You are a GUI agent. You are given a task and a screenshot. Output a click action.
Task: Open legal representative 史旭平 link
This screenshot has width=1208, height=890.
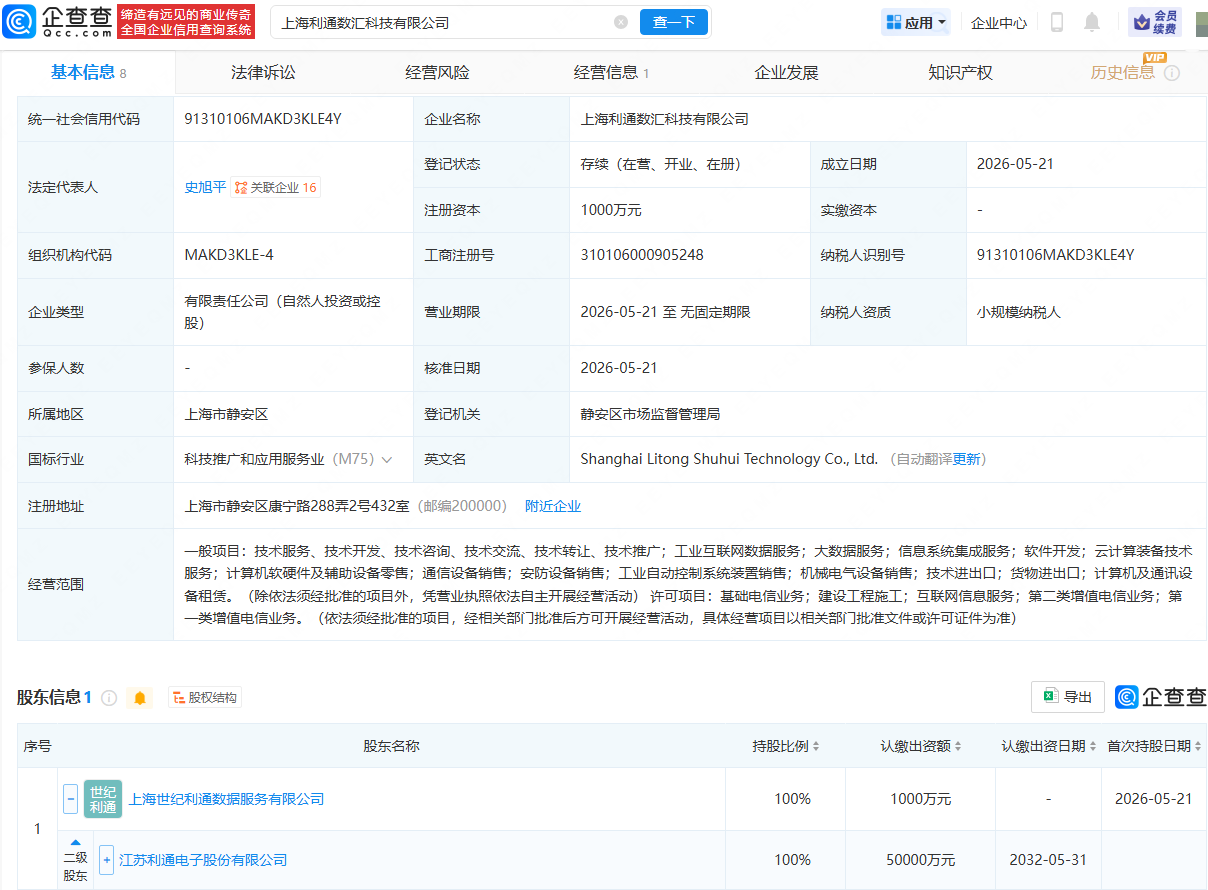[205, 187]
